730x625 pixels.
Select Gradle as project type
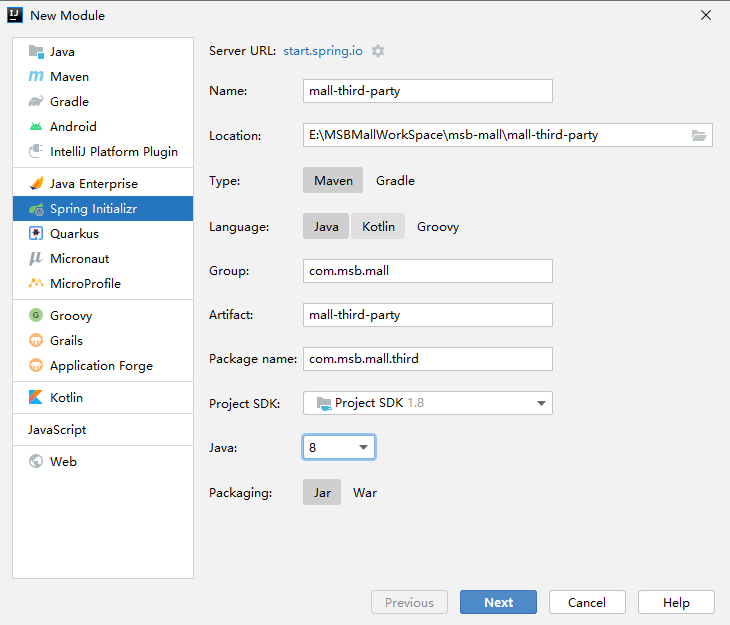pos(395,180)
